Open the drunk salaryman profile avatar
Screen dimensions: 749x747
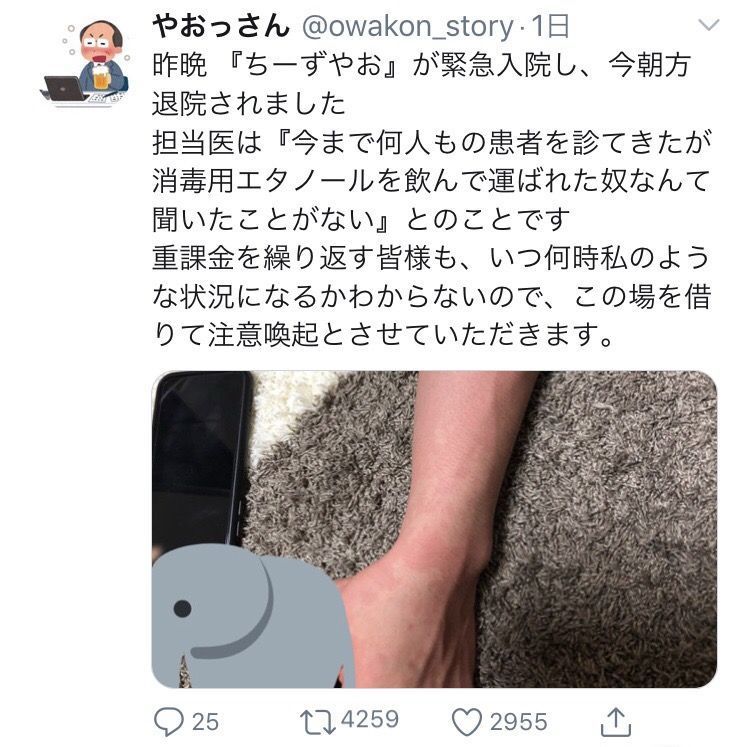pos(88,63)
